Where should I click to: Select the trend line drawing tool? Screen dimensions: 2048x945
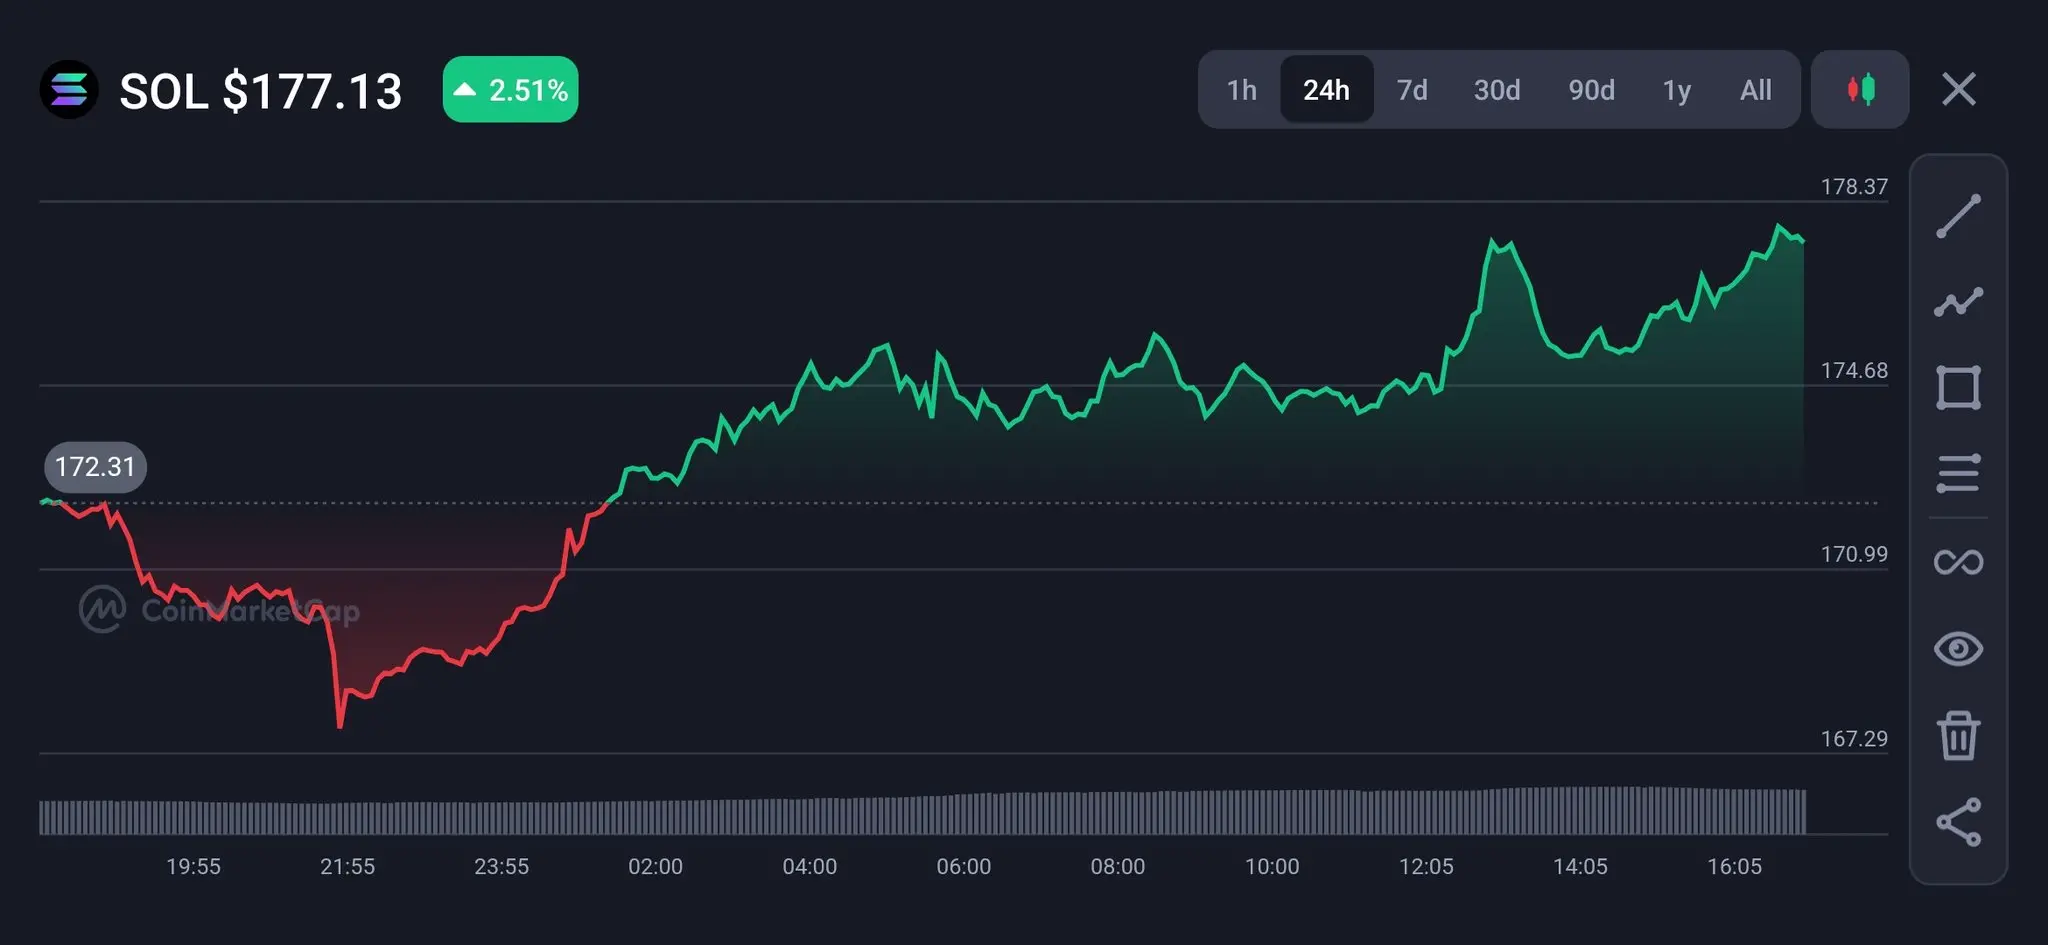pos(1958,217)
